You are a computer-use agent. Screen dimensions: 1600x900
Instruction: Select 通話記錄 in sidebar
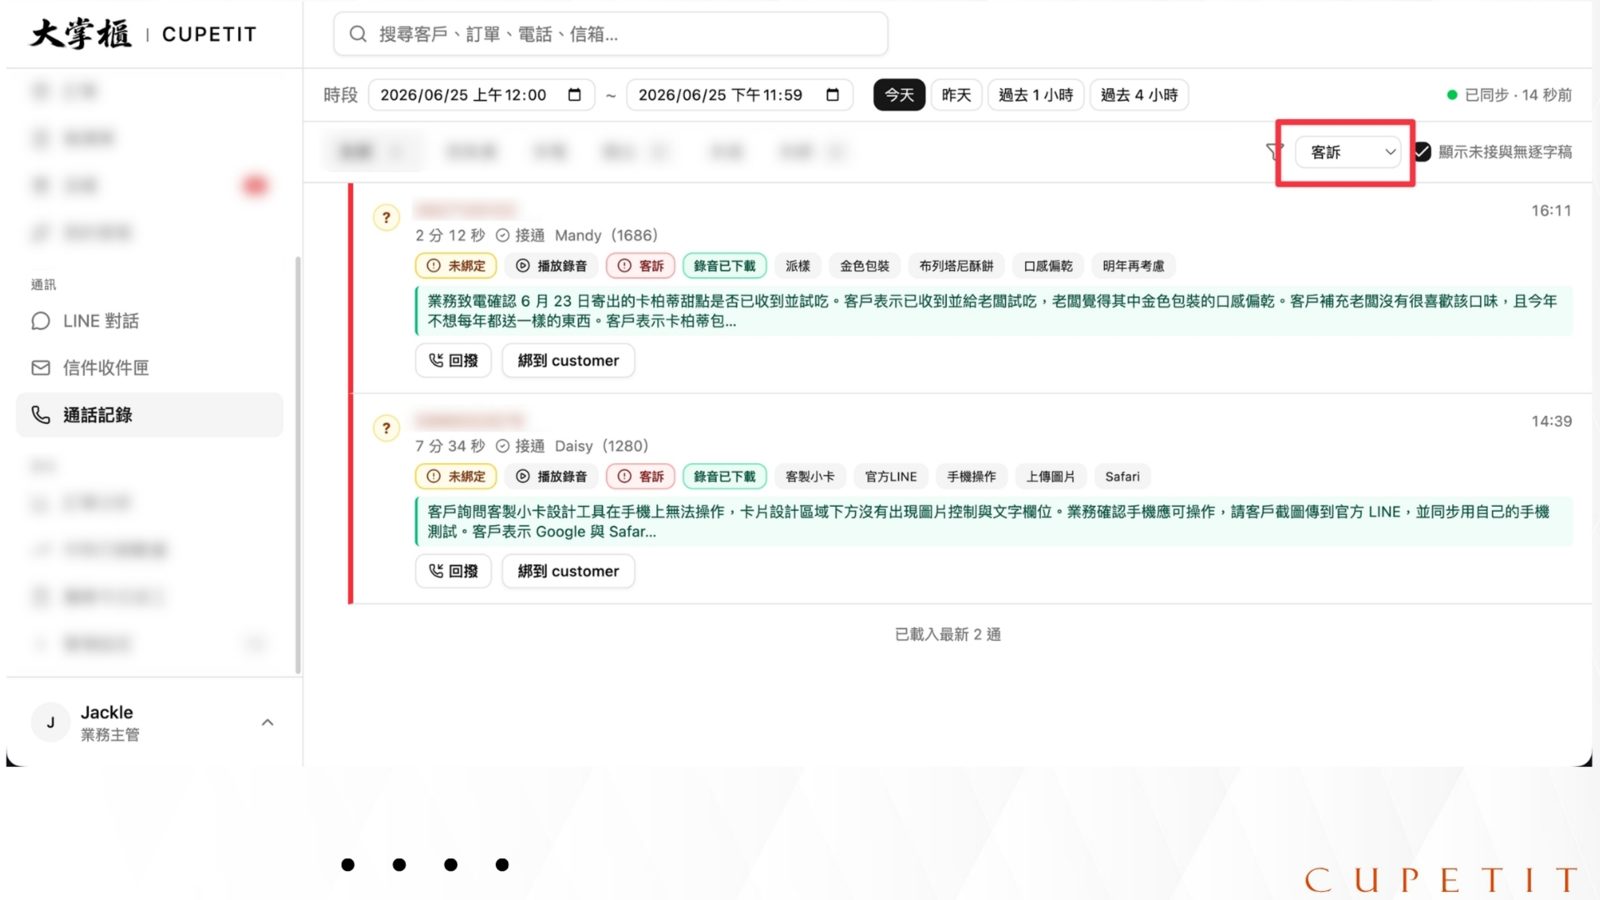tap(150, 415)
